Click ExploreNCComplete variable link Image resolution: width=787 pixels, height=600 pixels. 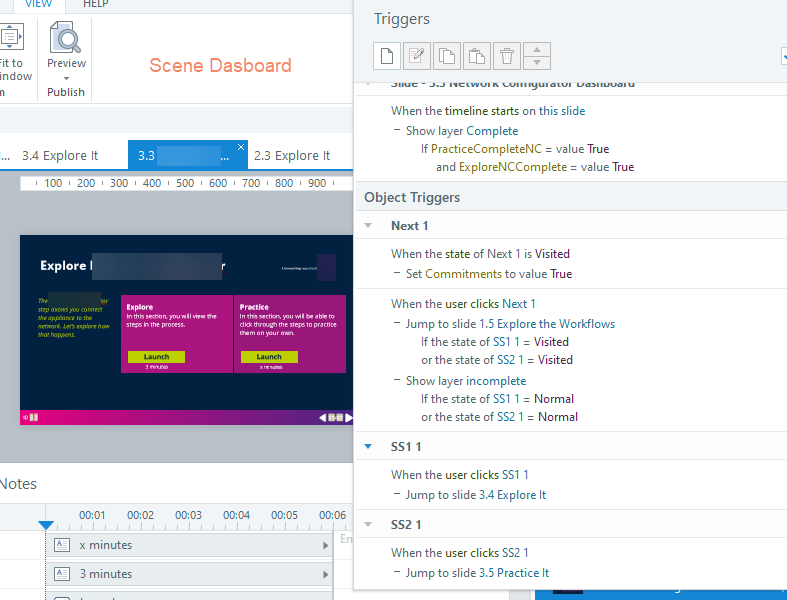(512, 167)
